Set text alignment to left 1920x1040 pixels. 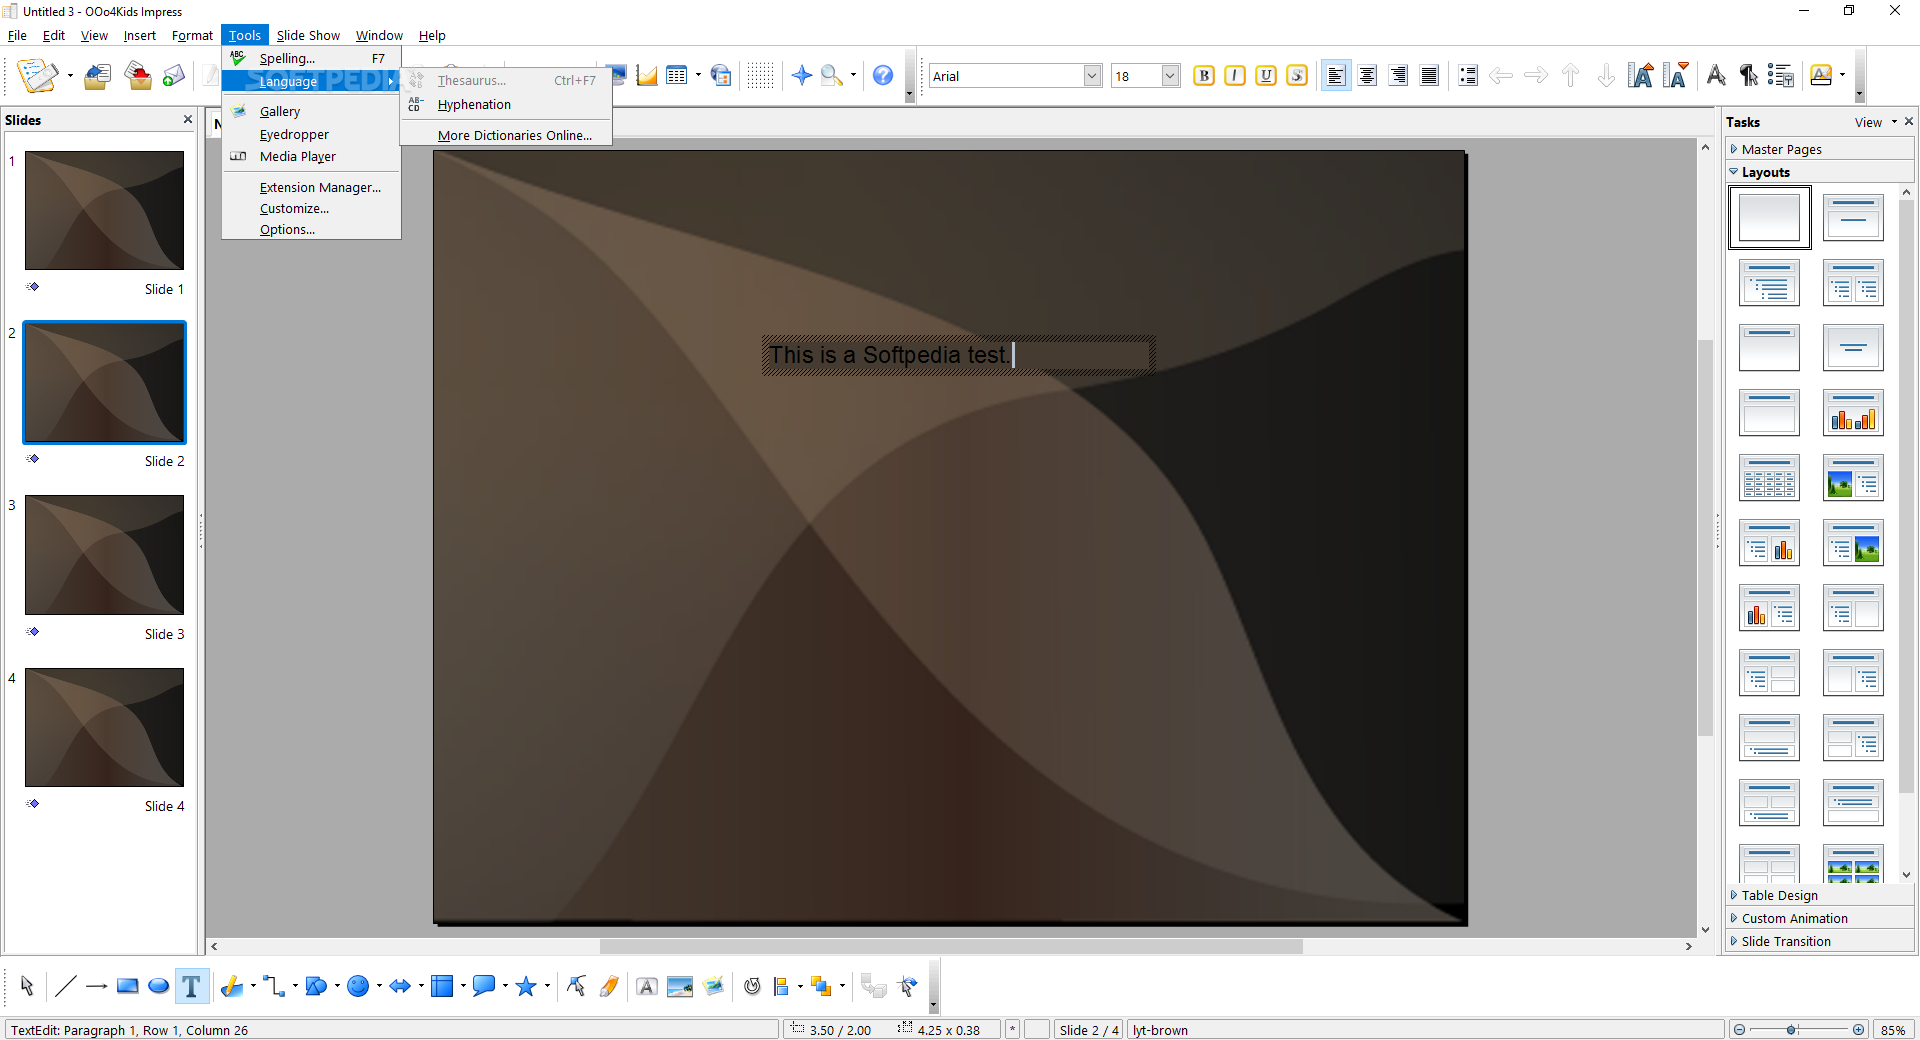click(1336, 76)
